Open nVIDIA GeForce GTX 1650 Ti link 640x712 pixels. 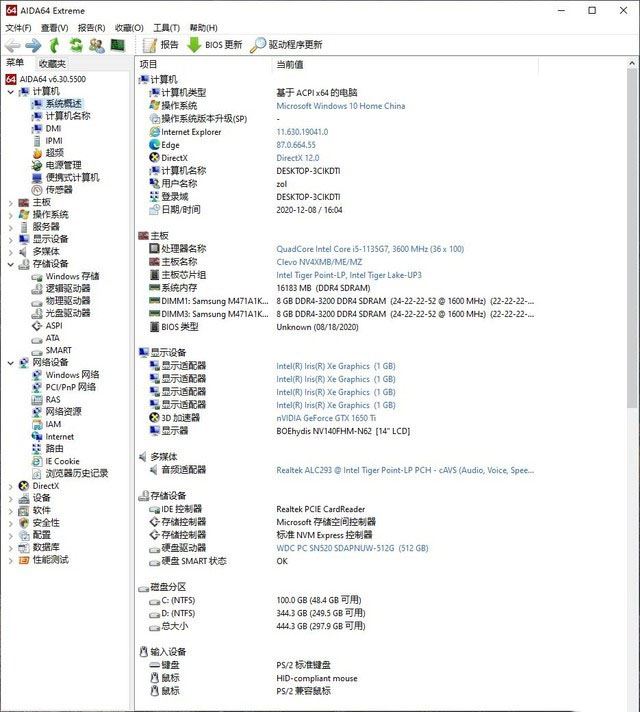[x=326, y=418]
